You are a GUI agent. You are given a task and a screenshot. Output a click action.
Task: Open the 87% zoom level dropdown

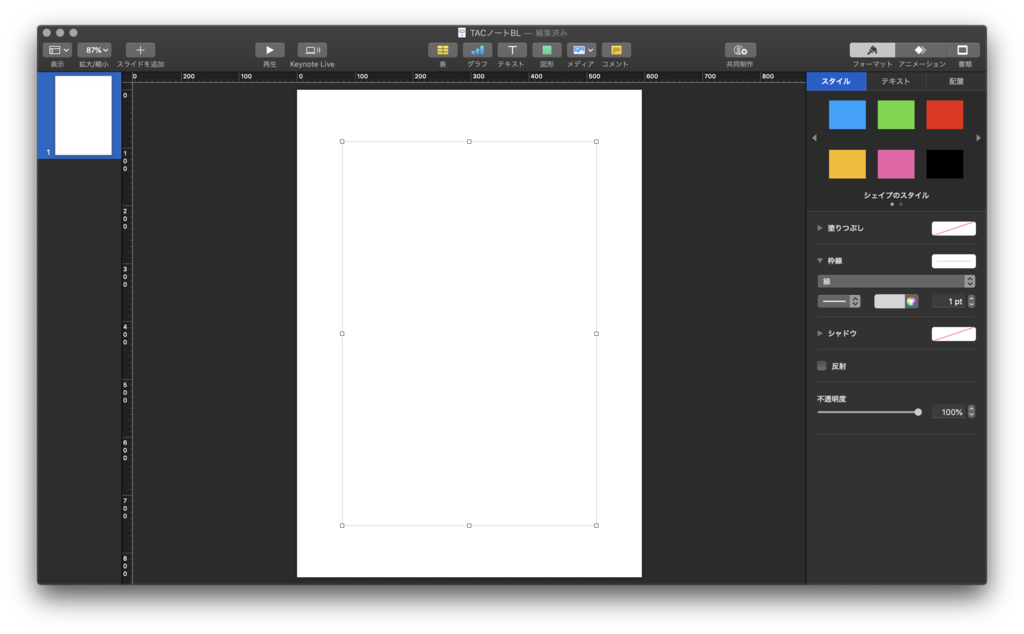click(x=94, y=50)
